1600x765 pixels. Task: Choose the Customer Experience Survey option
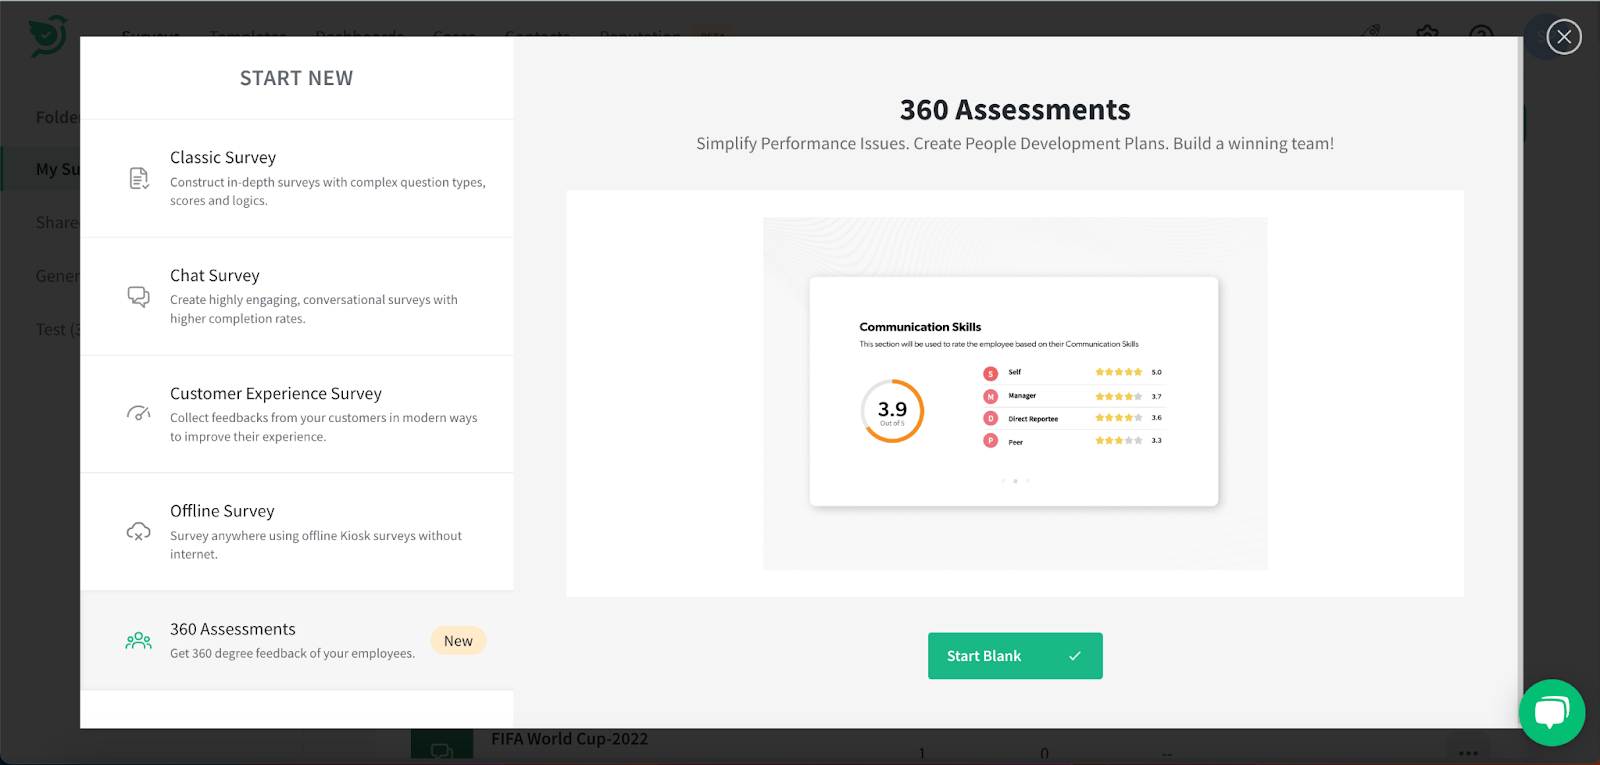click(x=297, y=414)
